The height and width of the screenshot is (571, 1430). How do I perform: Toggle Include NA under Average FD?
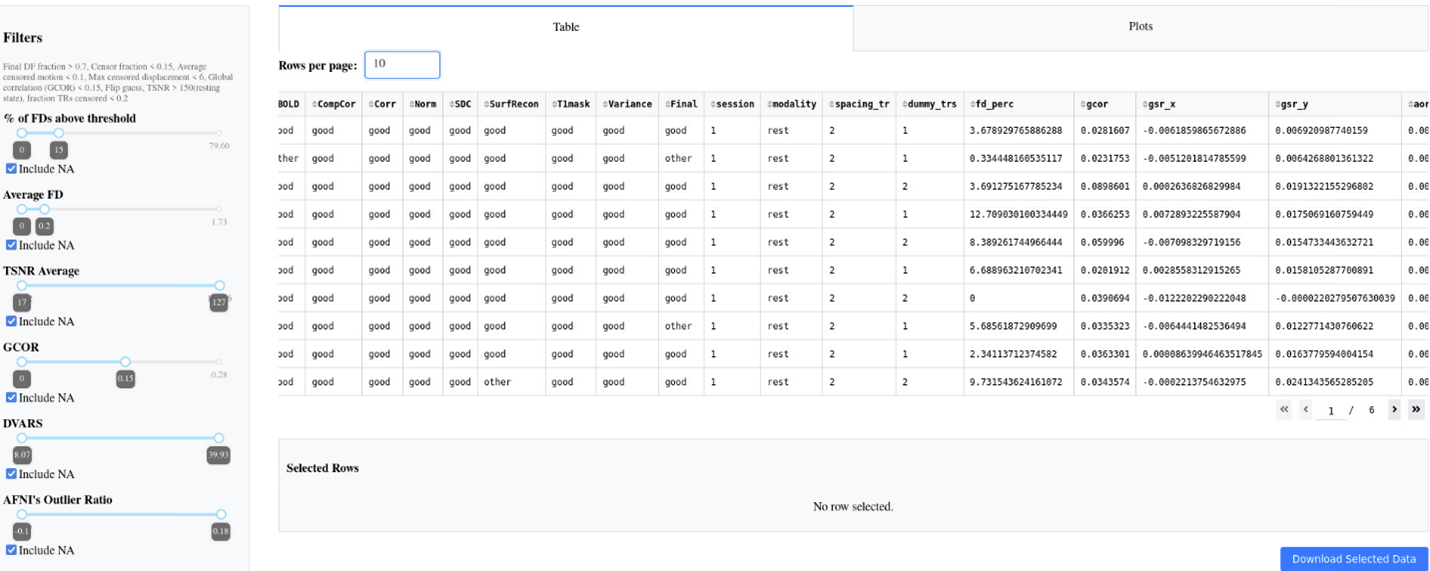[x=11, y=245]
